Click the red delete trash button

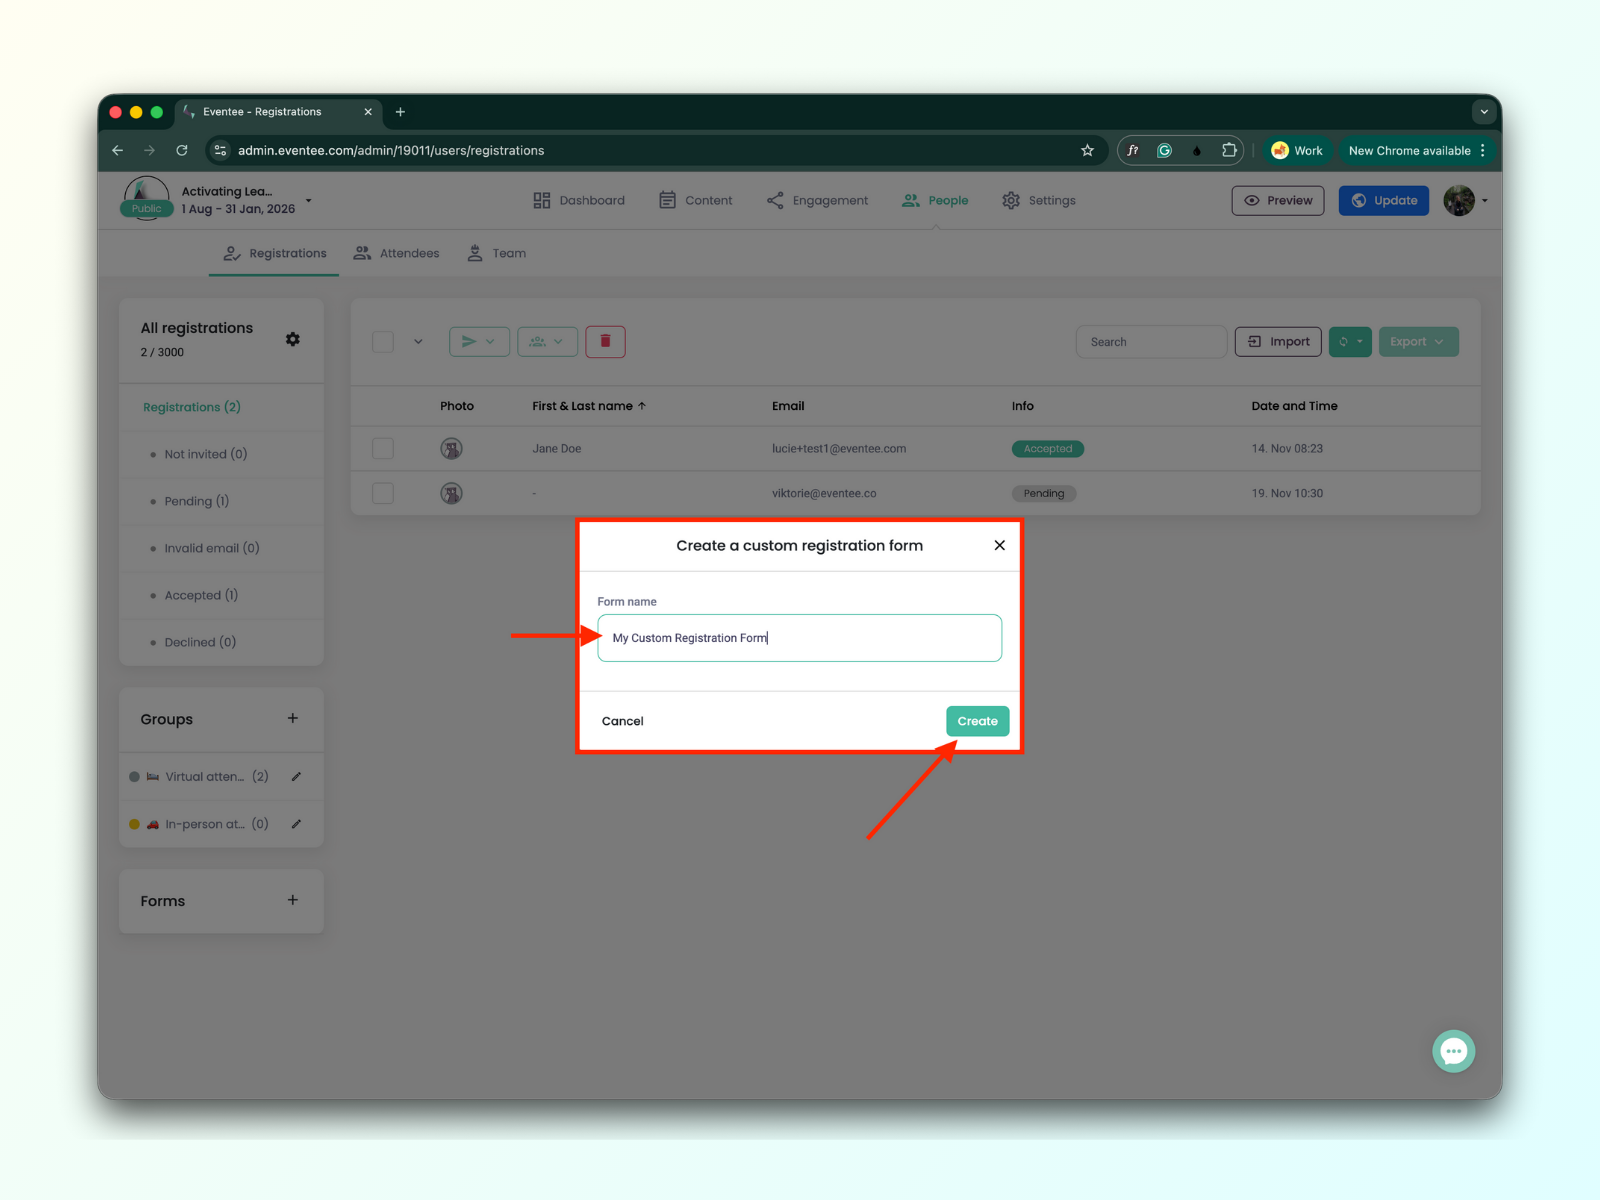point(605,342)
